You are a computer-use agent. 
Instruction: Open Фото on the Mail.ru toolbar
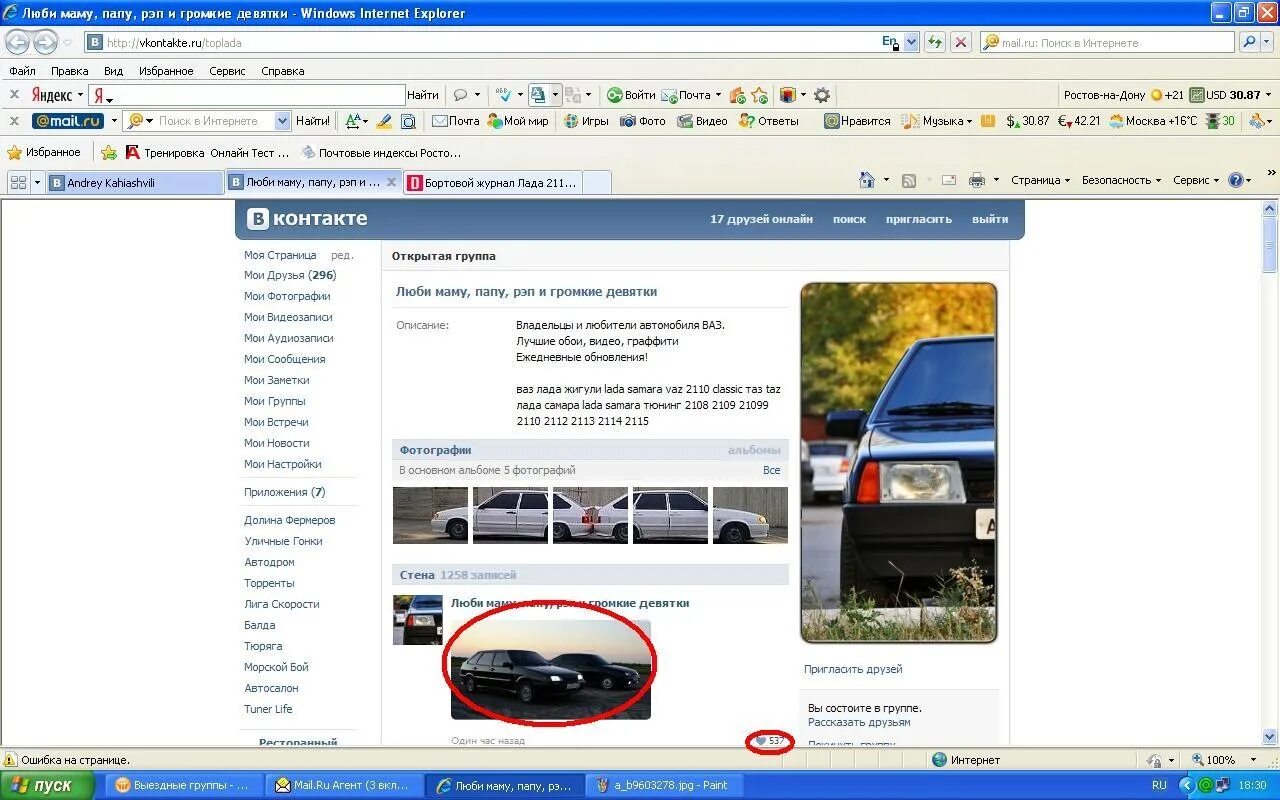point(642,121)
